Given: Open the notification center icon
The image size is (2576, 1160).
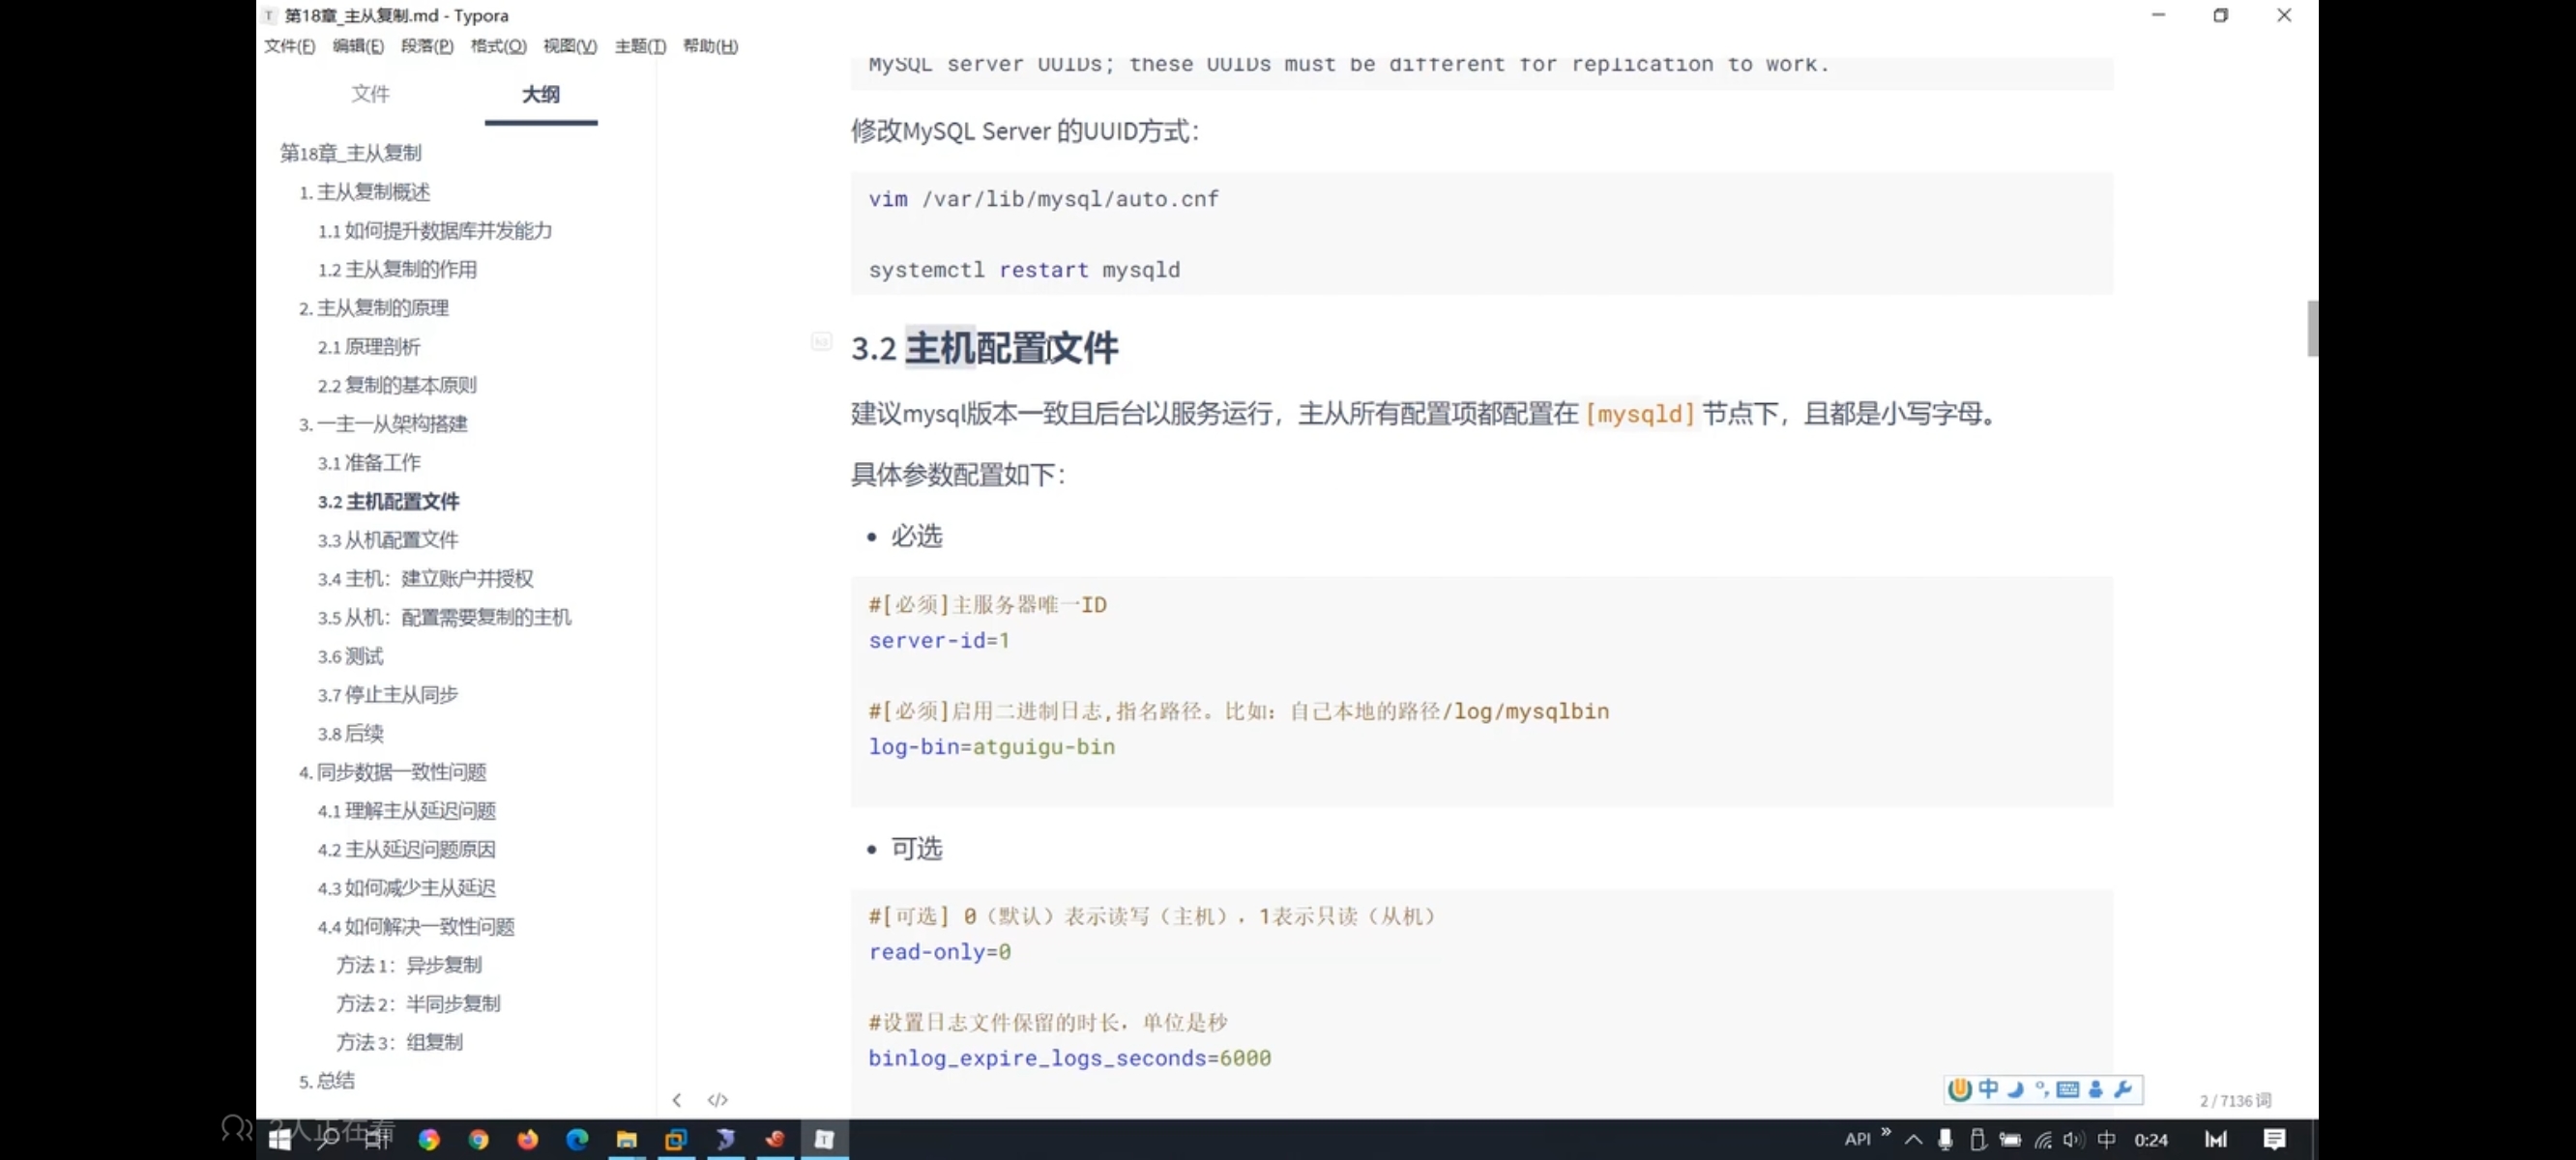Looking at the screenshot, I should [x=2274, y=1139].
